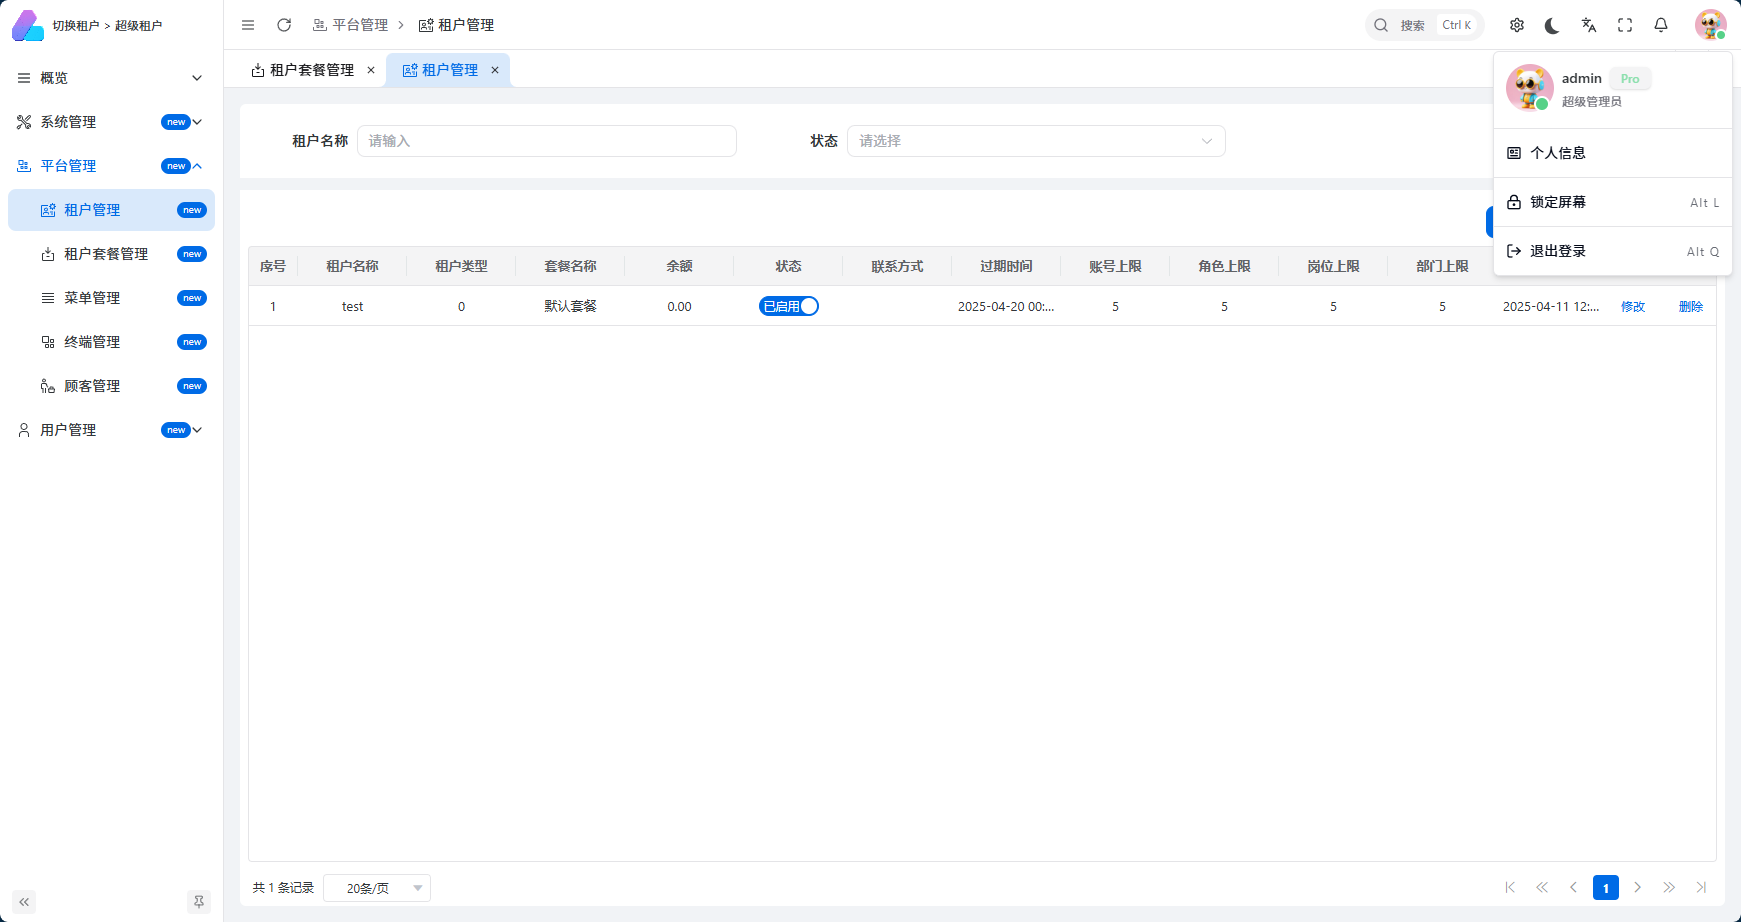
Task: Click the 租户名称 input field
Action: [x=547, y=141]
